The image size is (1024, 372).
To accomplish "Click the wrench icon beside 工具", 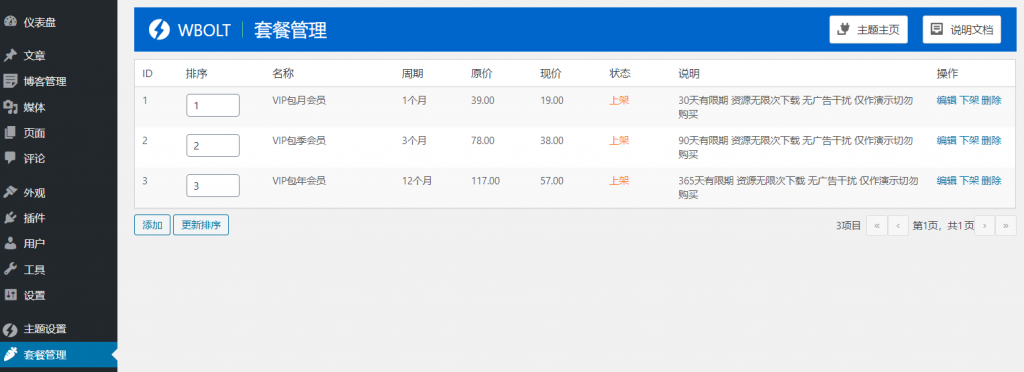I will pyautogui.click(x=9, y=269).
